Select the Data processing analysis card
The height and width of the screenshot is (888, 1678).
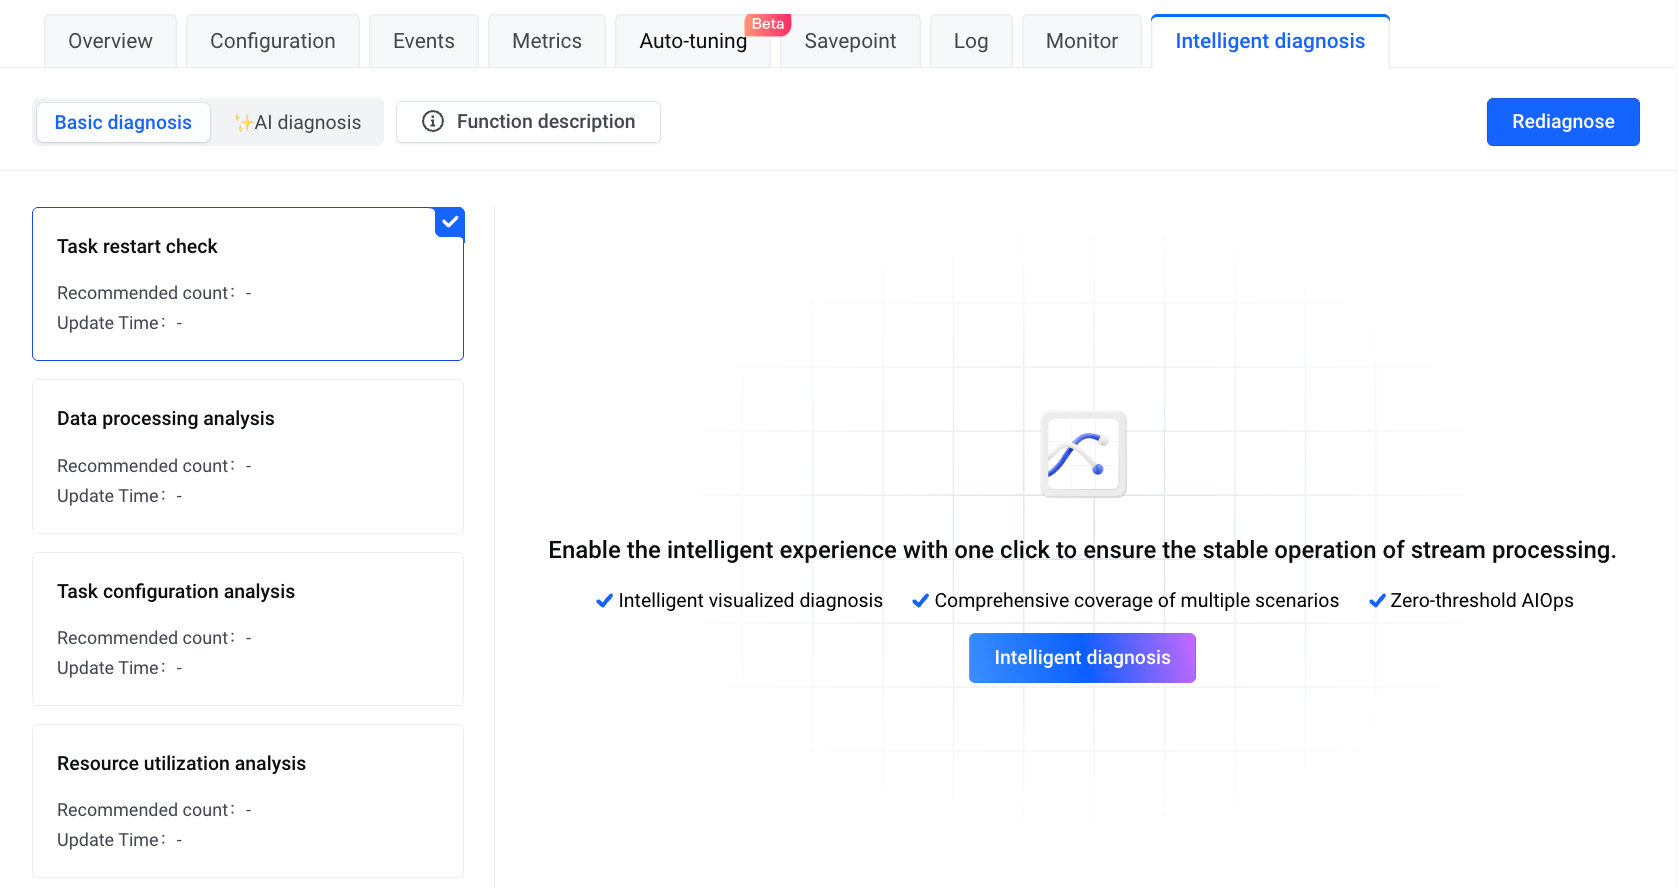pos(248,457)
